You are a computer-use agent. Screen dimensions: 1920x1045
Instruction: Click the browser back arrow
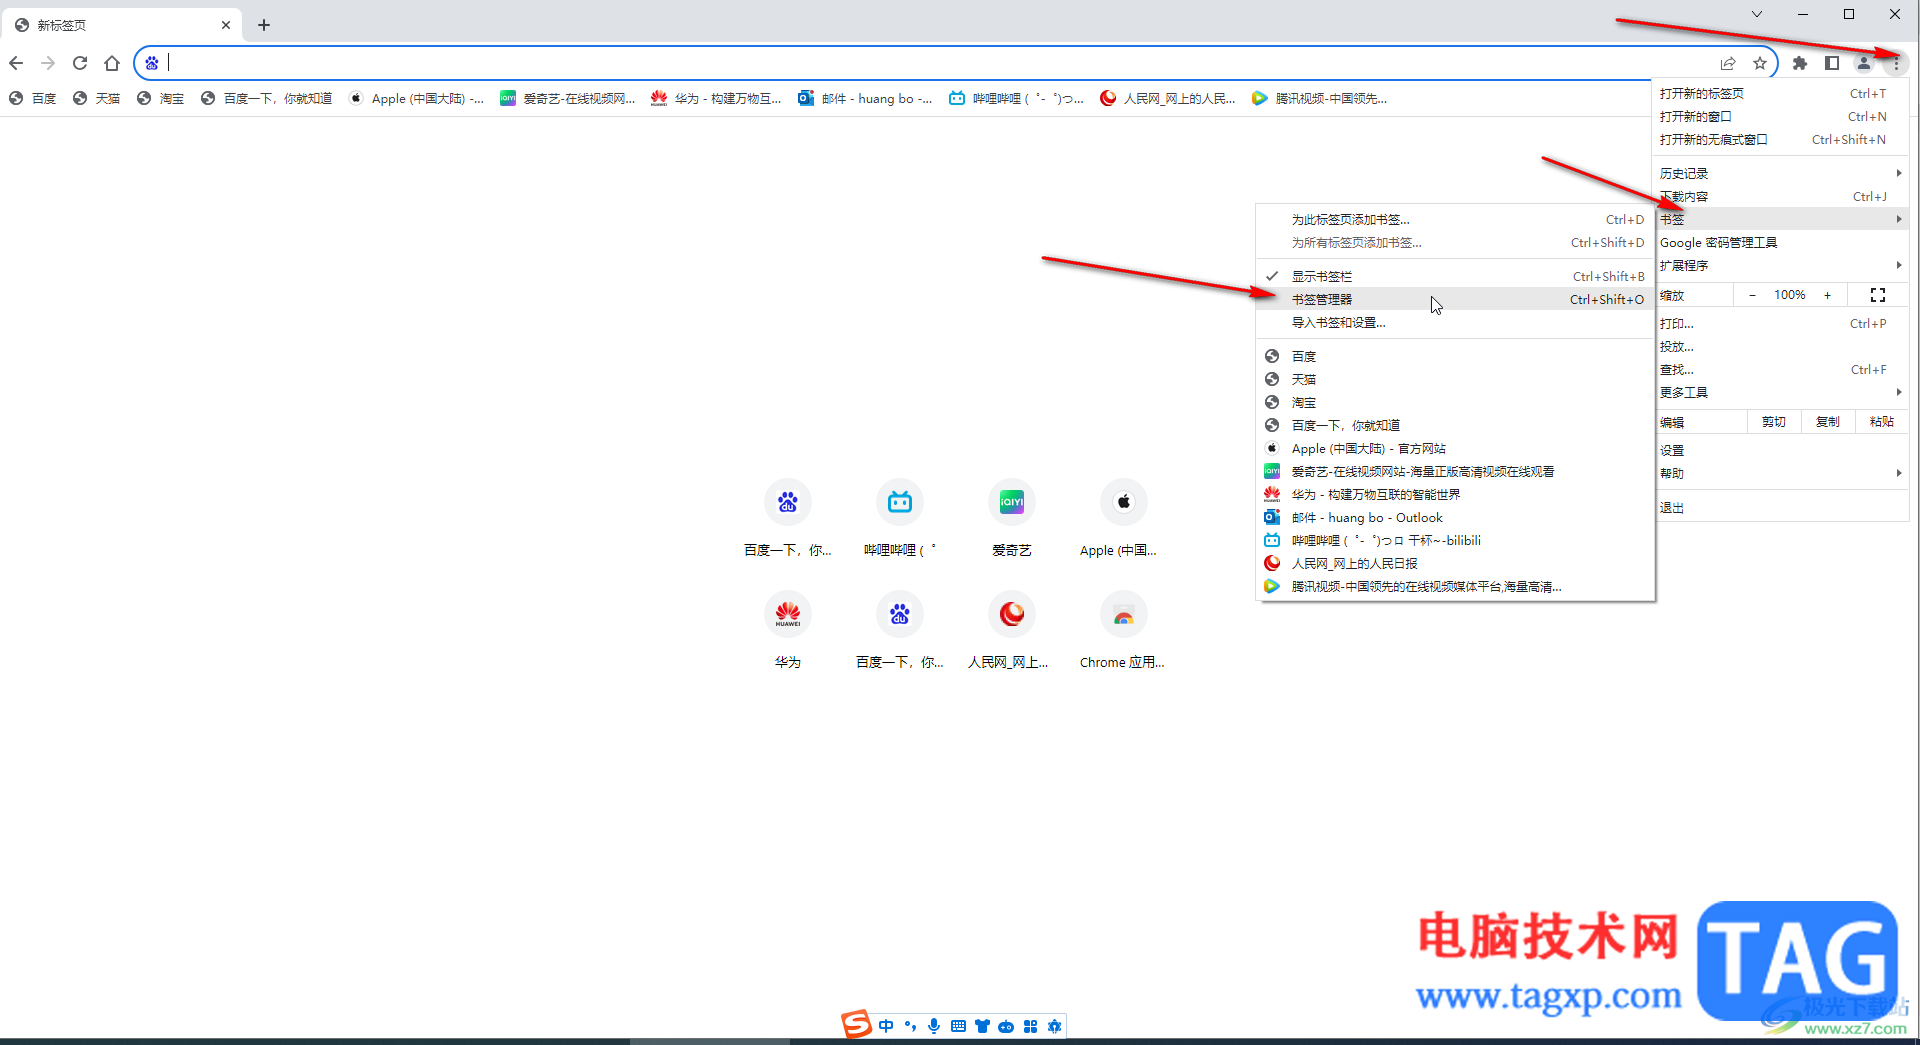point(16,63)
